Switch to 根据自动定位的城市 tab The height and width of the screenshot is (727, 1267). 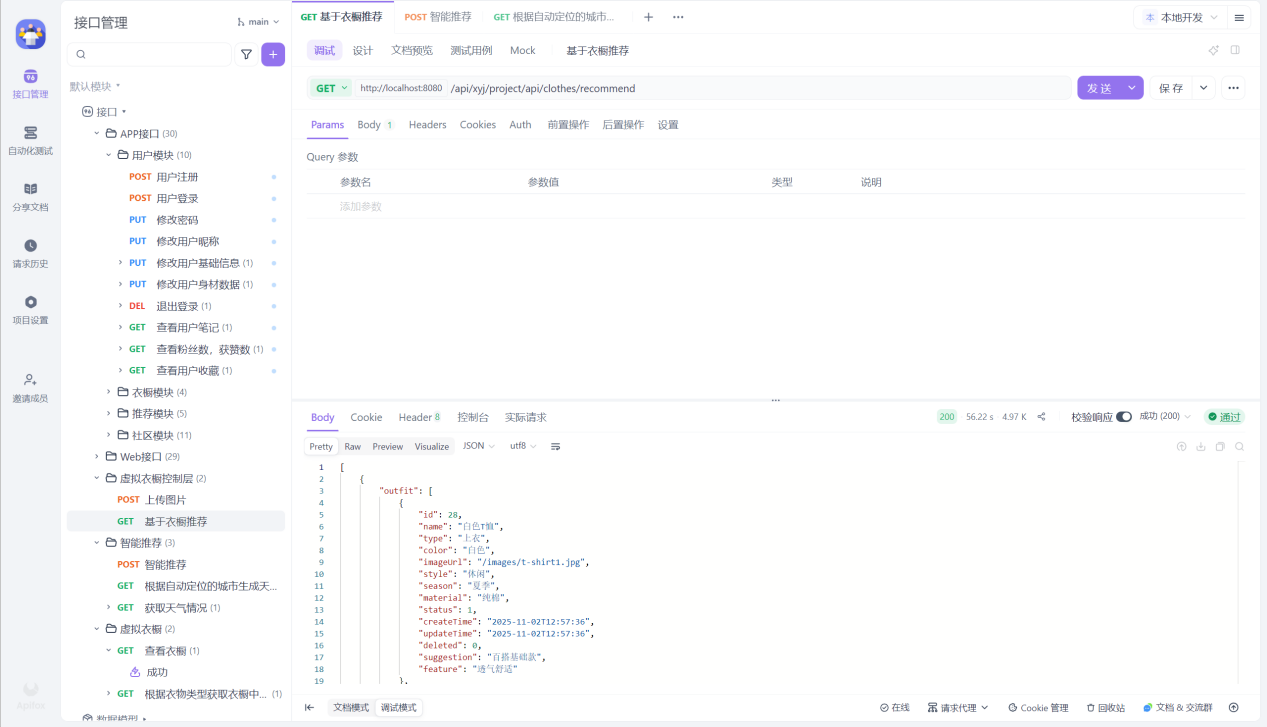(x=554, y=17)
